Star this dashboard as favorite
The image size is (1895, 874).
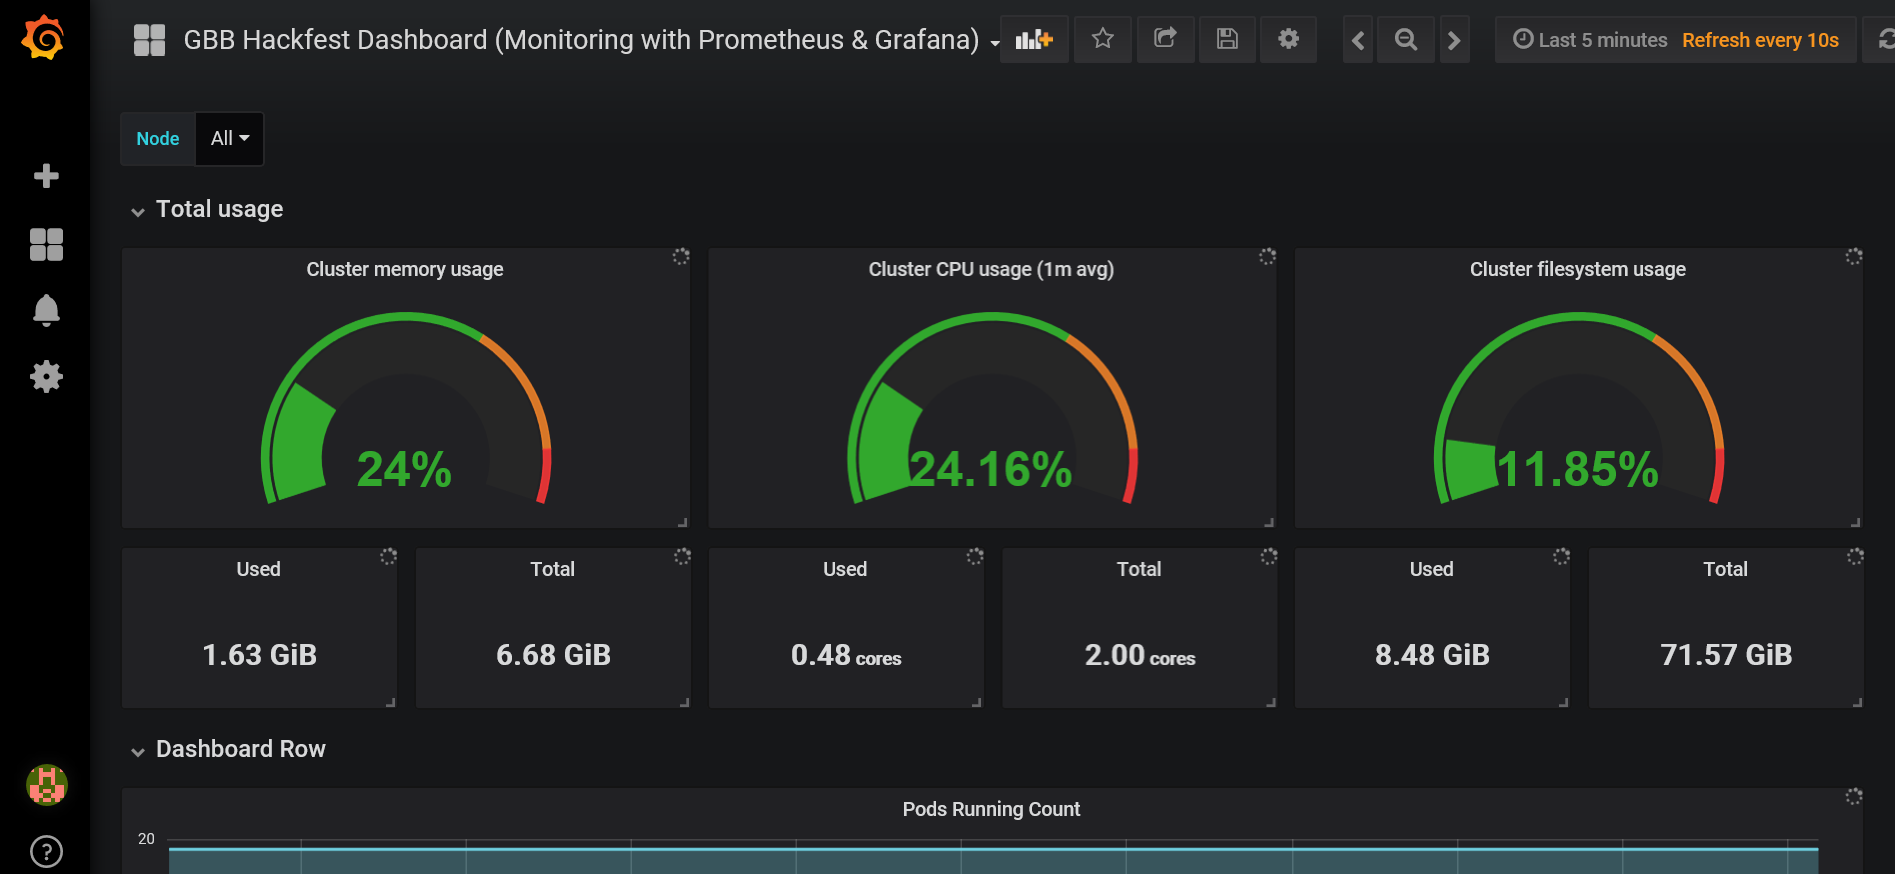(1102, 40)
